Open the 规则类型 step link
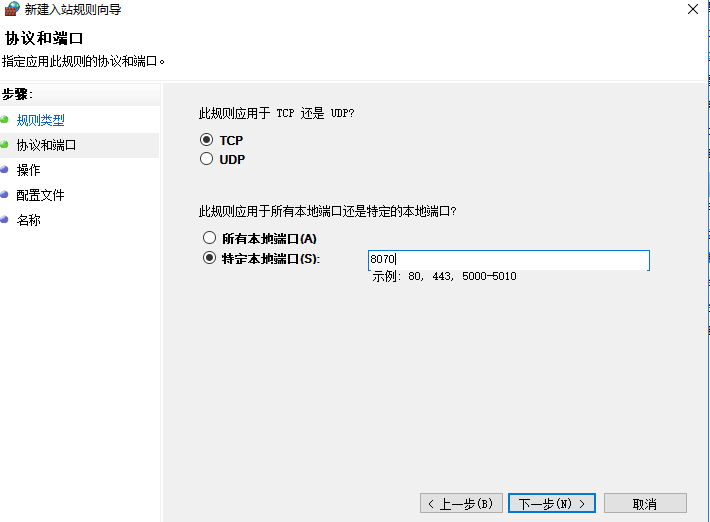The height and width of the screenshot is (522, 710). 41,120
